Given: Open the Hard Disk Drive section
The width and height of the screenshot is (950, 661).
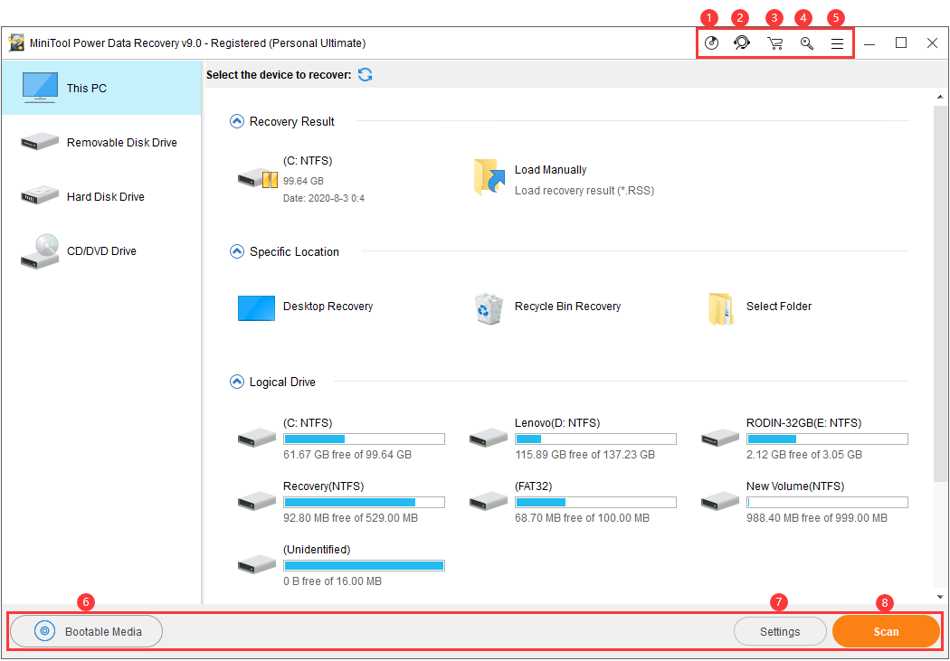Looking at the screenshot, I should [101, 197].
